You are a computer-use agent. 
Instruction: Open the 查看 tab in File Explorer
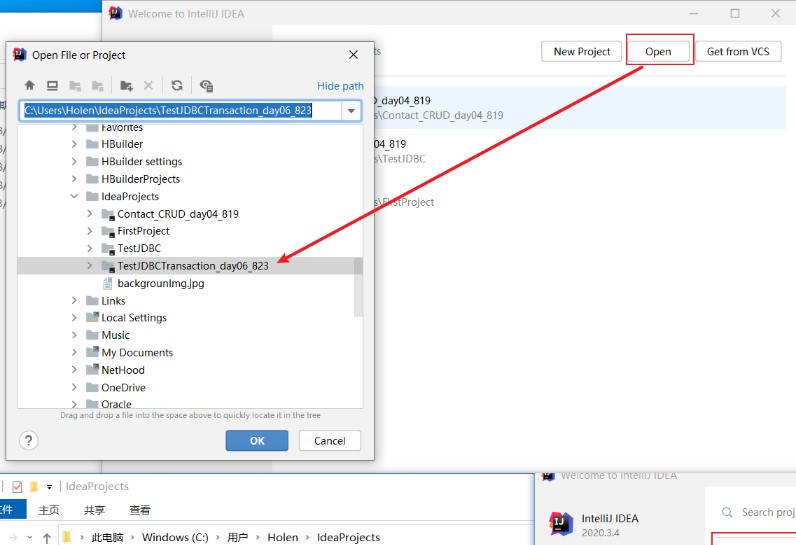140,509
